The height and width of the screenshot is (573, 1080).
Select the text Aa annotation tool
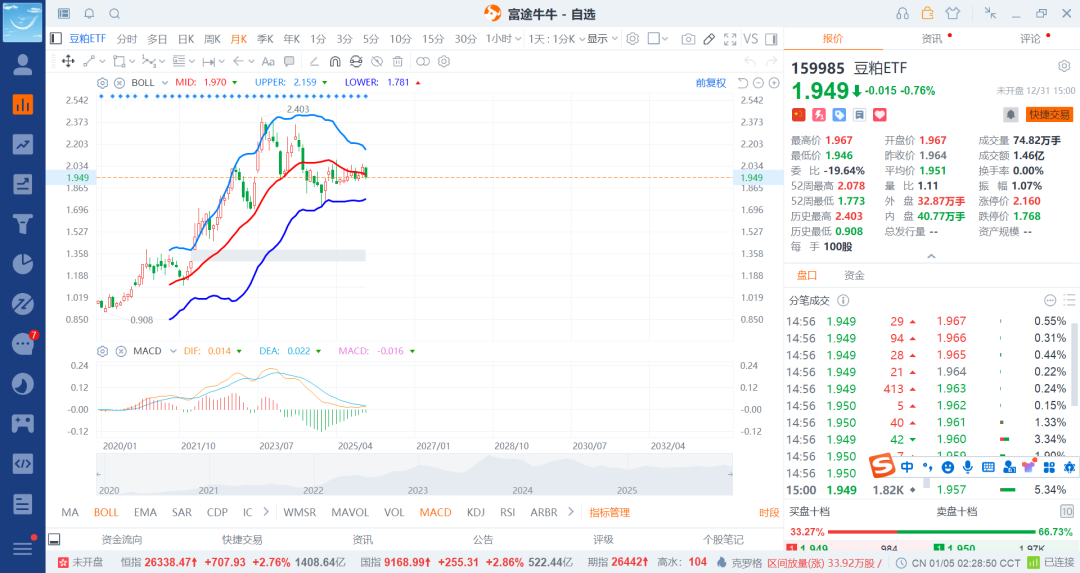[268, 61]
